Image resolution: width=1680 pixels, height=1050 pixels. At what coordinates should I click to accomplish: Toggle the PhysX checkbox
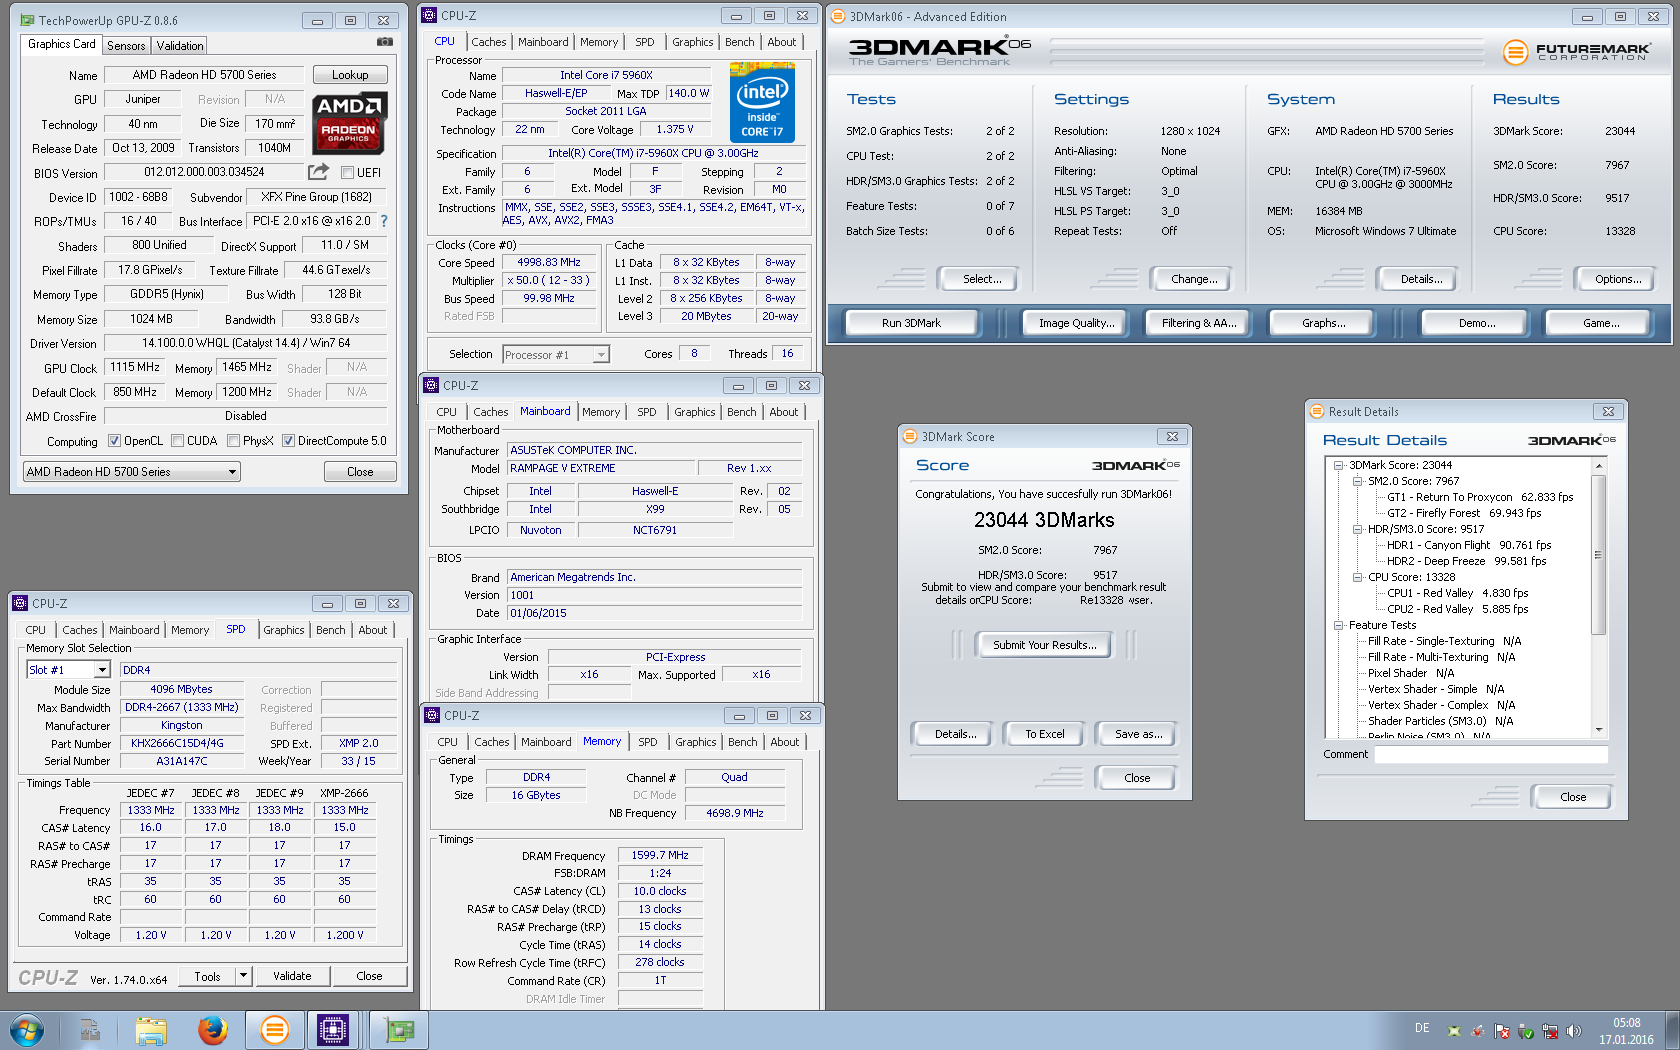[233, 441]
